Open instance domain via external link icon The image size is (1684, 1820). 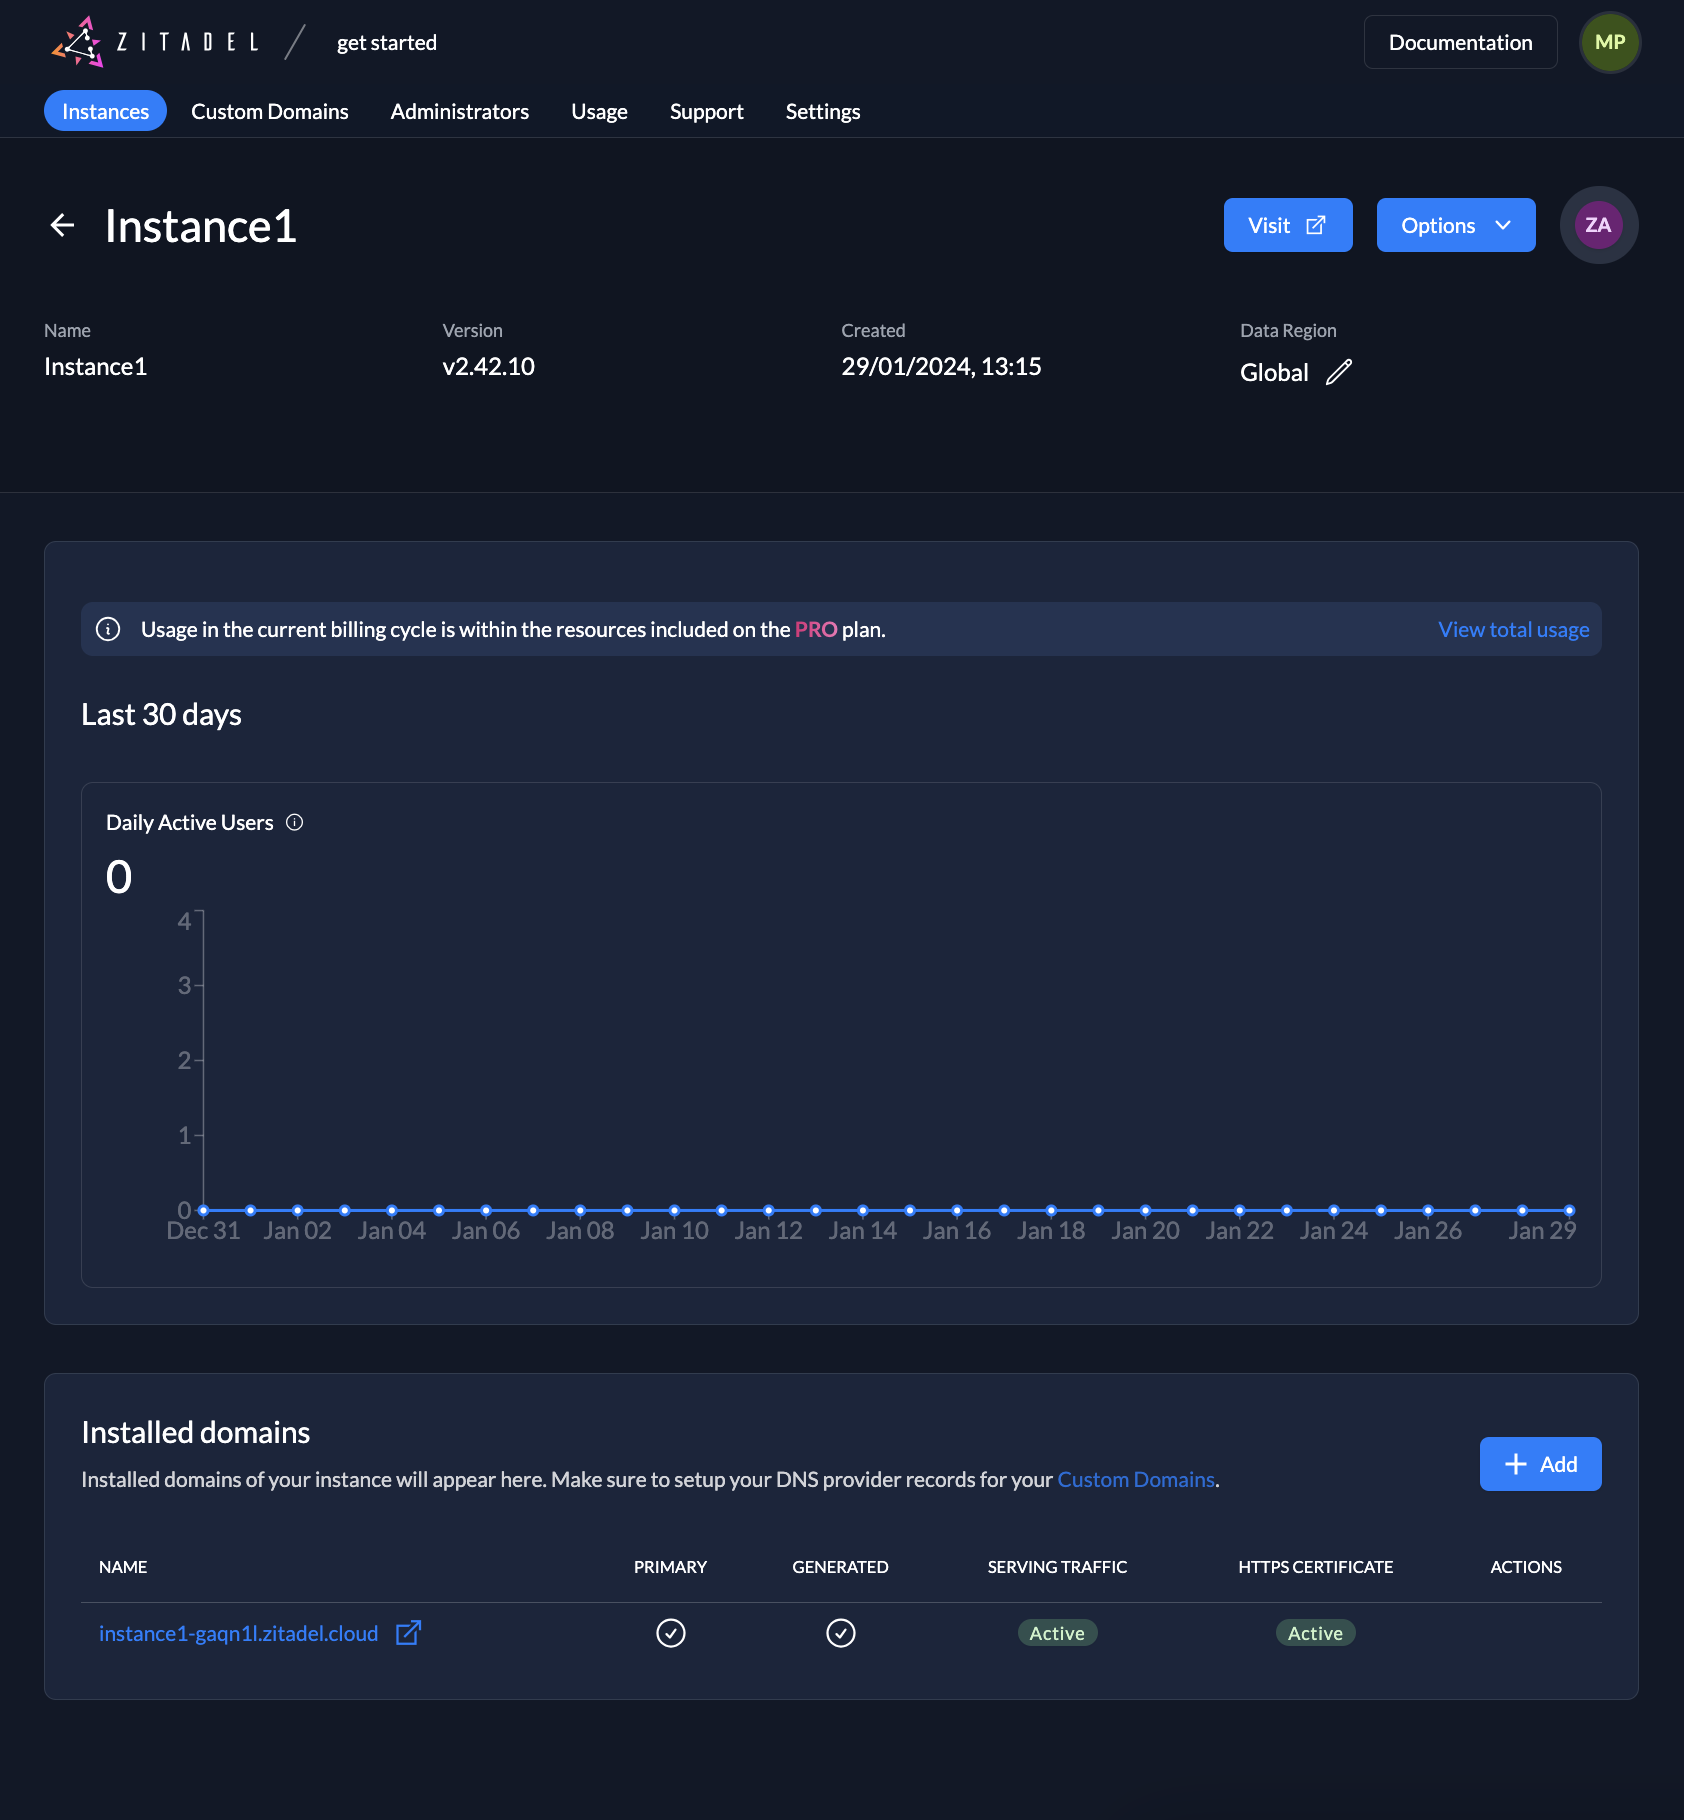pyautogui.click(x=408, y=1633)
